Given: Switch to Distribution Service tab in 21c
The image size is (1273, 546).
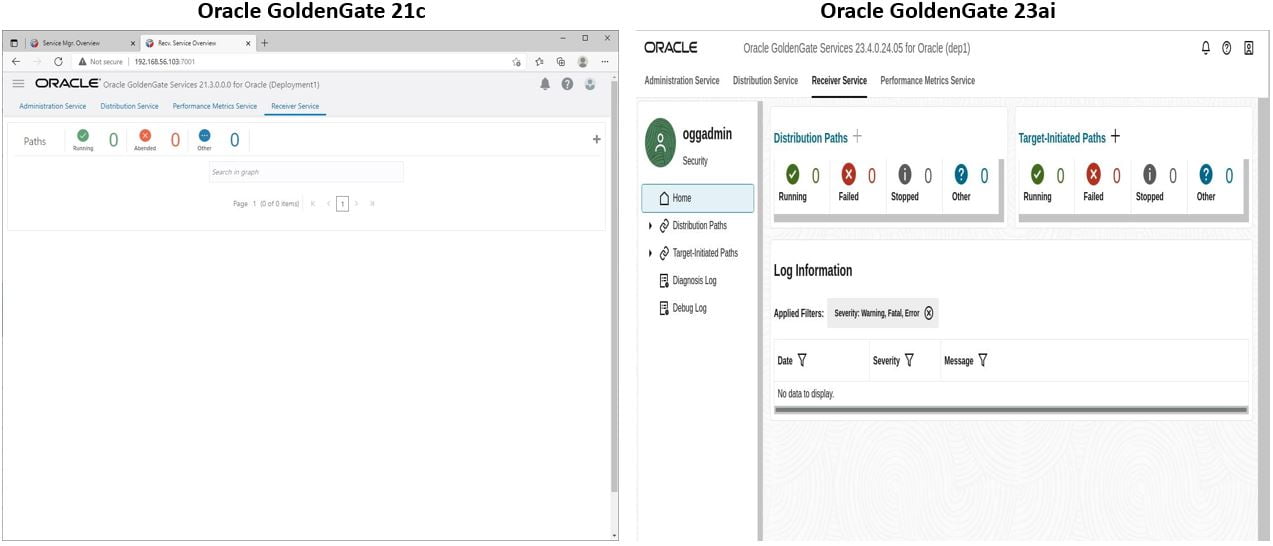Looking at the screenshot, I should (129, 106).
